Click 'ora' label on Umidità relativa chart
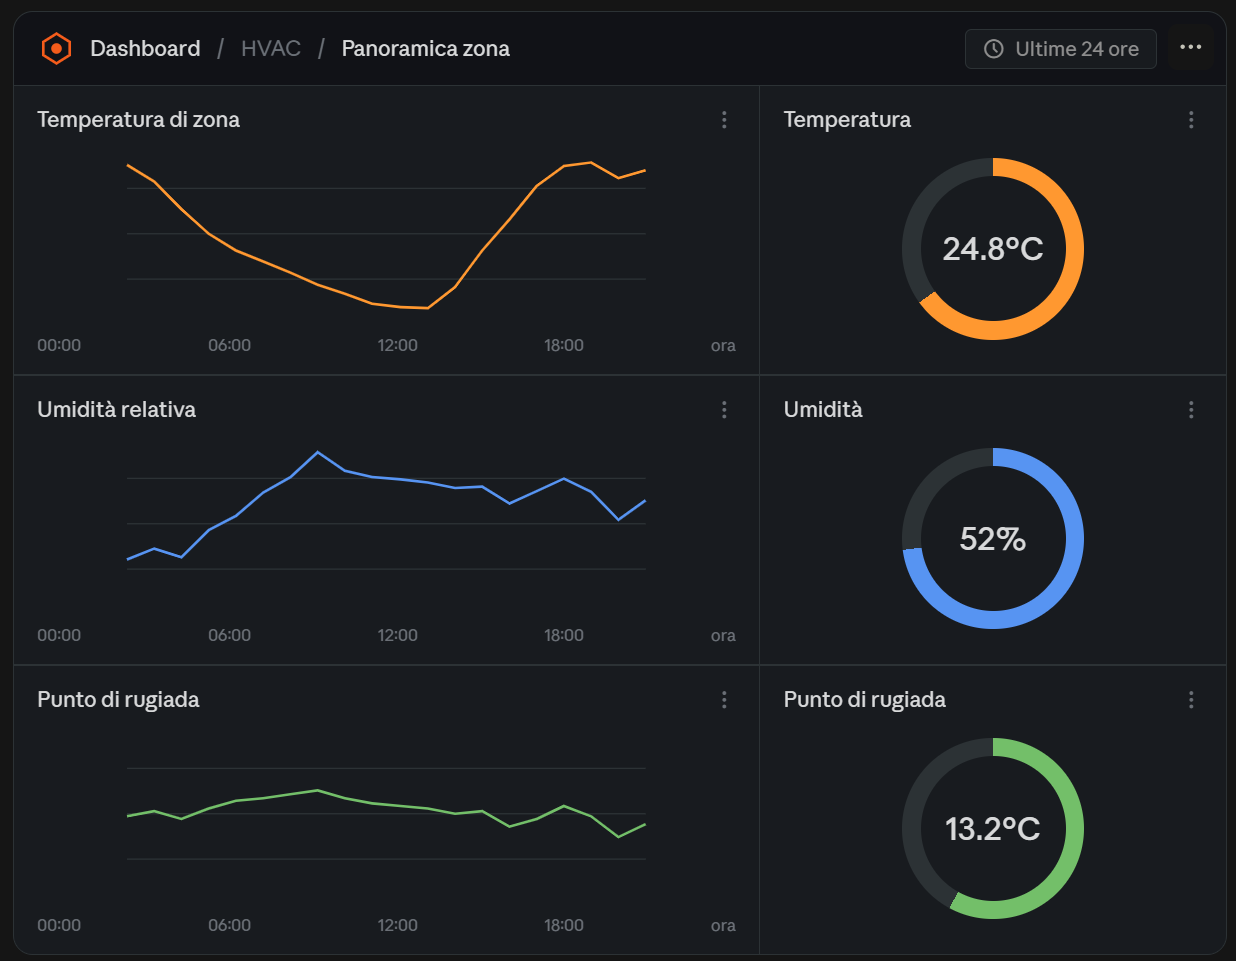 723,635
